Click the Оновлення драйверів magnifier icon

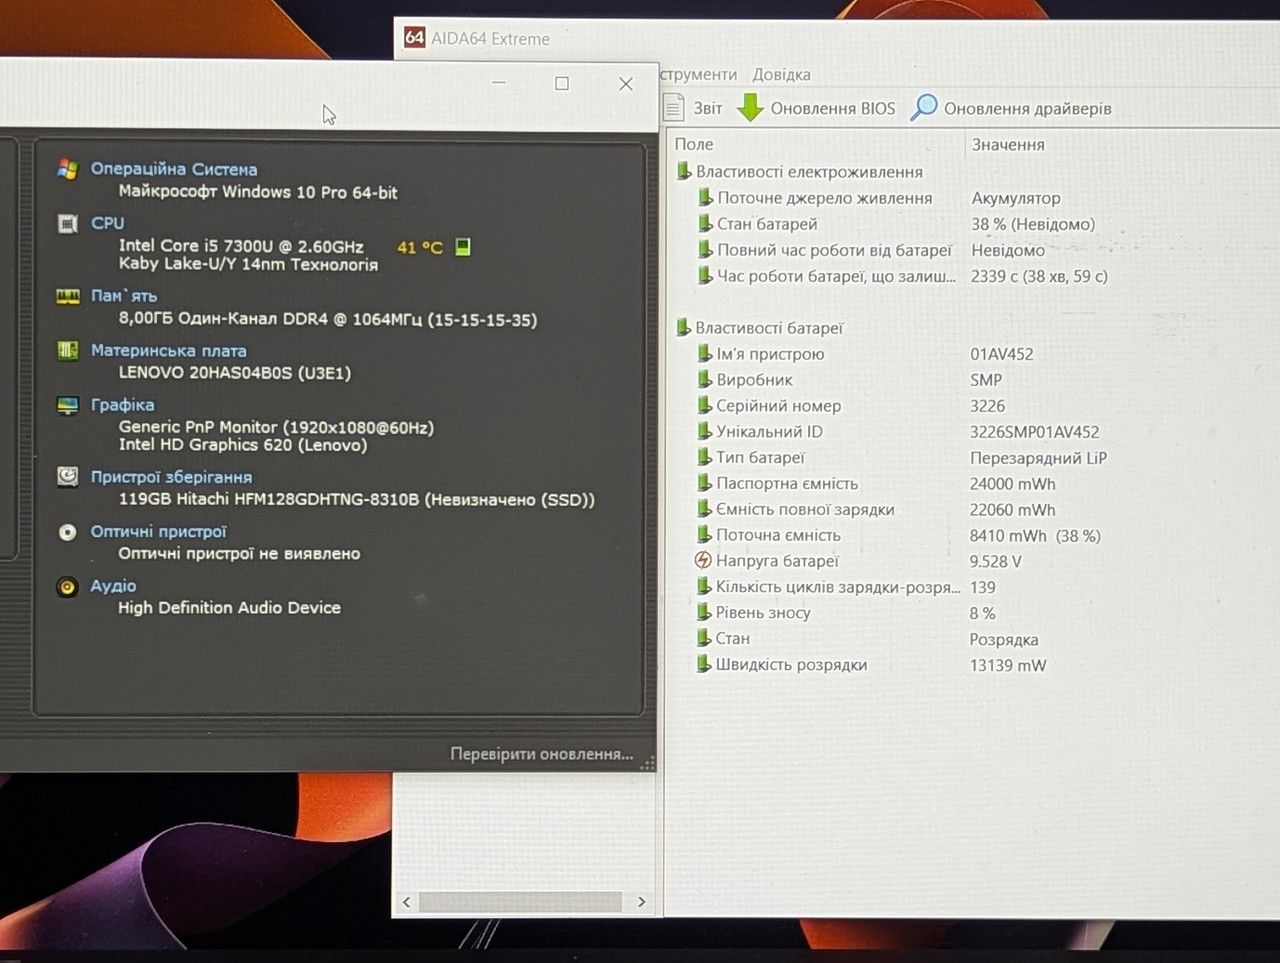pos(923,107)
